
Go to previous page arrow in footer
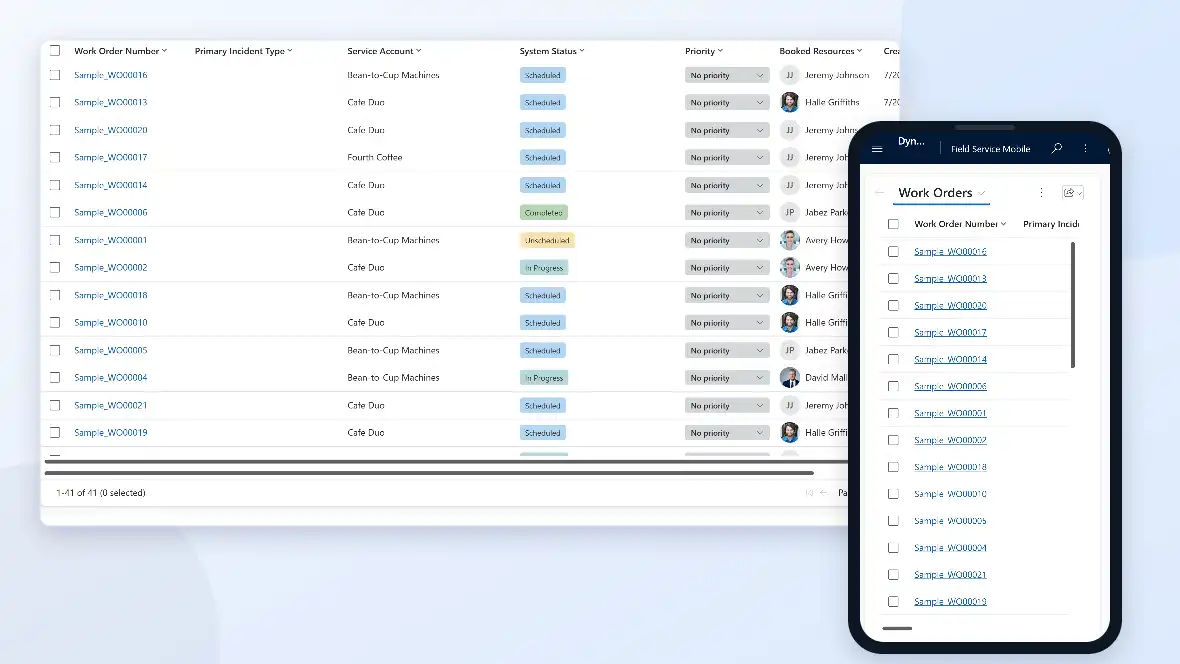pos(823,493)
